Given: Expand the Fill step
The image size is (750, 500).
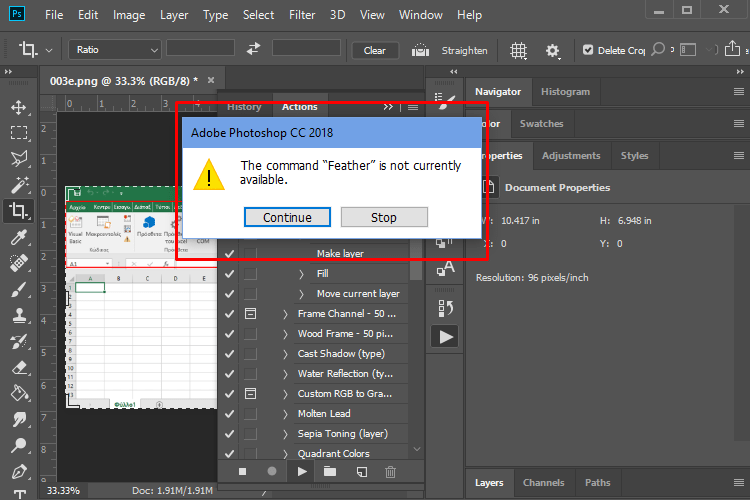Looking at the screenshot, I should 301,274.
